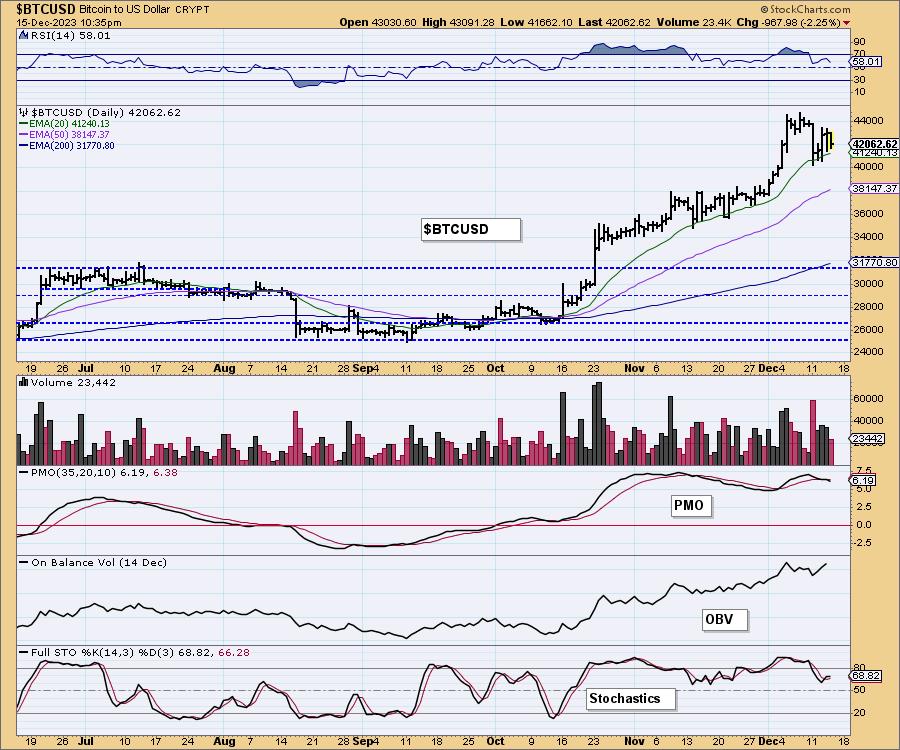Click the 15-Dec-2023 10:35pm timestamp
The height and width of the screenshot is (750, 900).
(69, 22)
